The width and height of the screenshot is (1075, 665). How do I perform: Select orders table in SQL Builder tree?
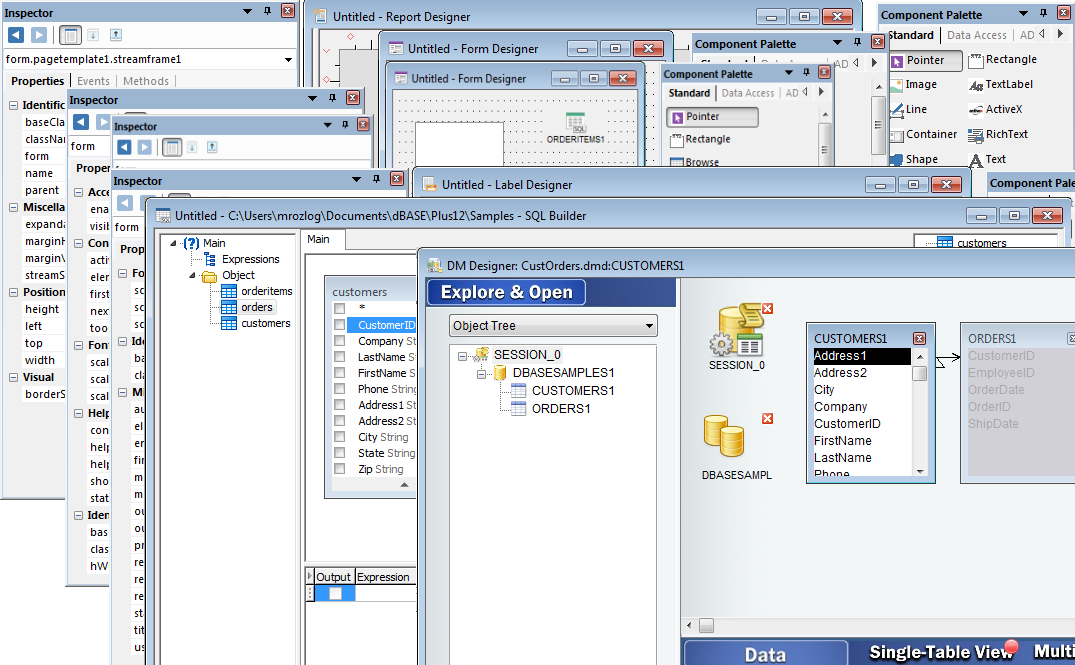256,307
